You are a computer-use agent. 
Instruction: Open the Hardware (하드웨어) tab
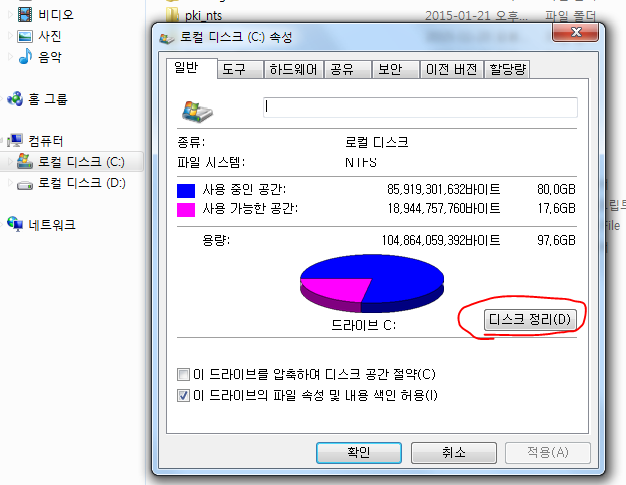tap(293, 69)
